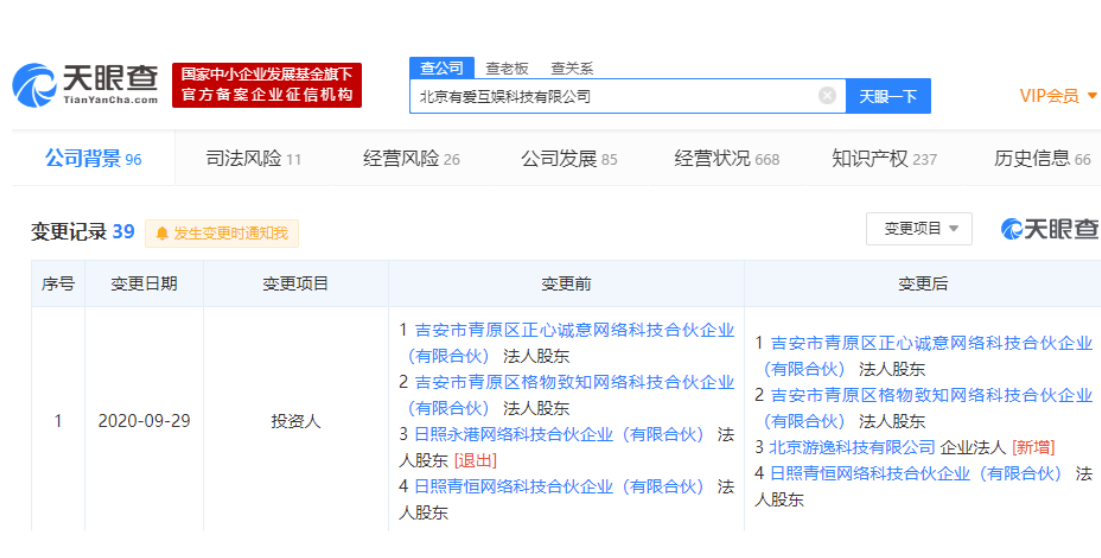Viewport: 1101px width, 558px height.
Task: Click the 变更日期 column header
Action: pyautogui.click(x=144, y=284)
